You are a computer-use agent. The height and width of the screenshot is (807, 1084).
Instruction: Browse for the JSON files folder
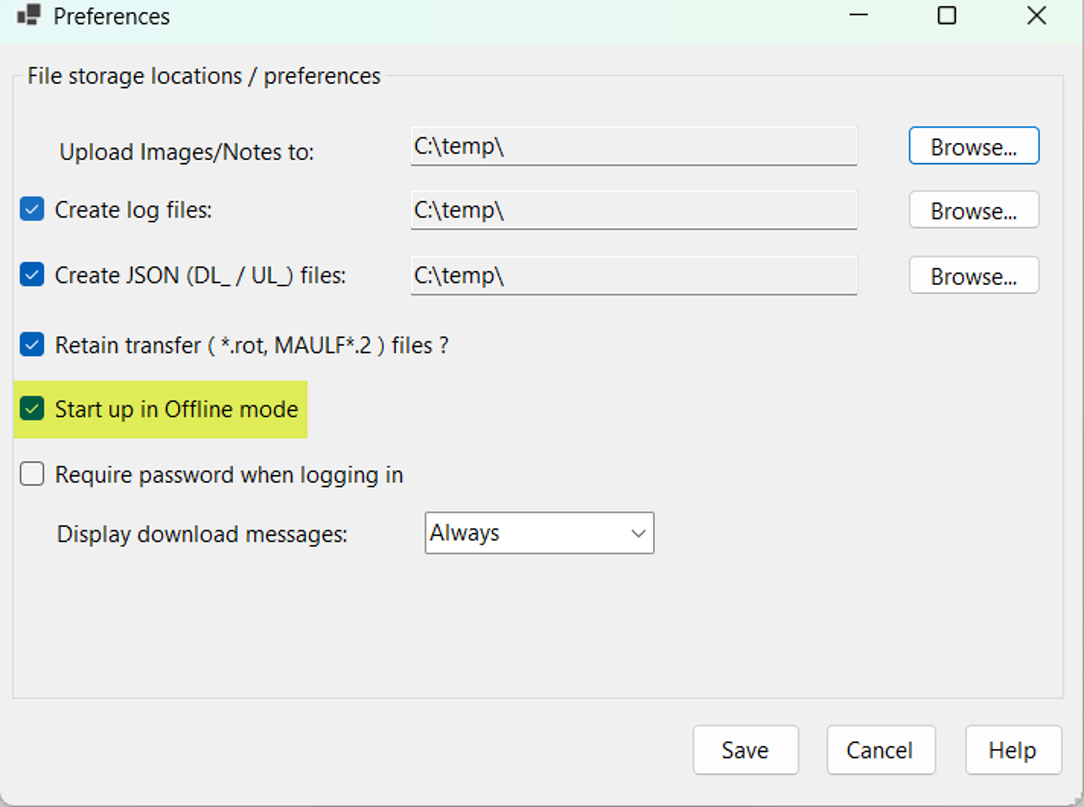click(973, 276)
